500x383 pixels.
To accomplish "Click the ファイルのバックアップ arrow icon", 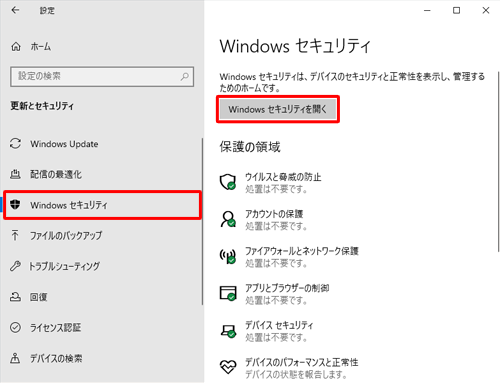I will point(15,235).
